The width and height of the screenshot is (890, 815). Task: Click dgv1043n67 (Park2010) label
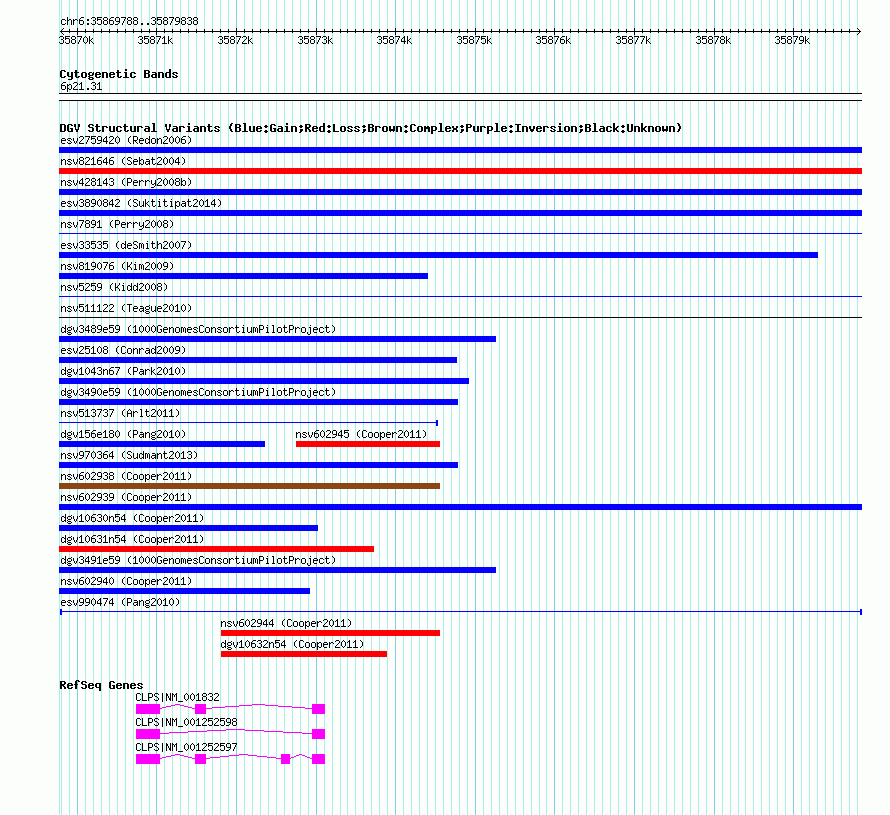pos(123,371)
